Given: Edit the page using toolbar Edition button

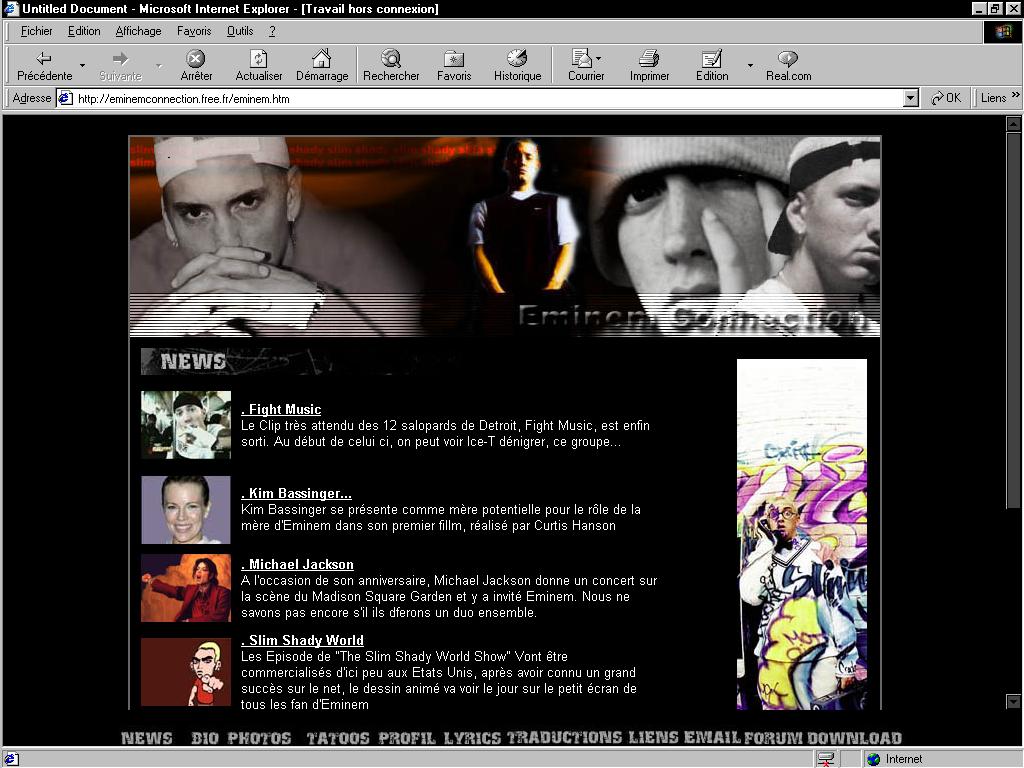Looking at the screenshot, I should click(712, 66).
